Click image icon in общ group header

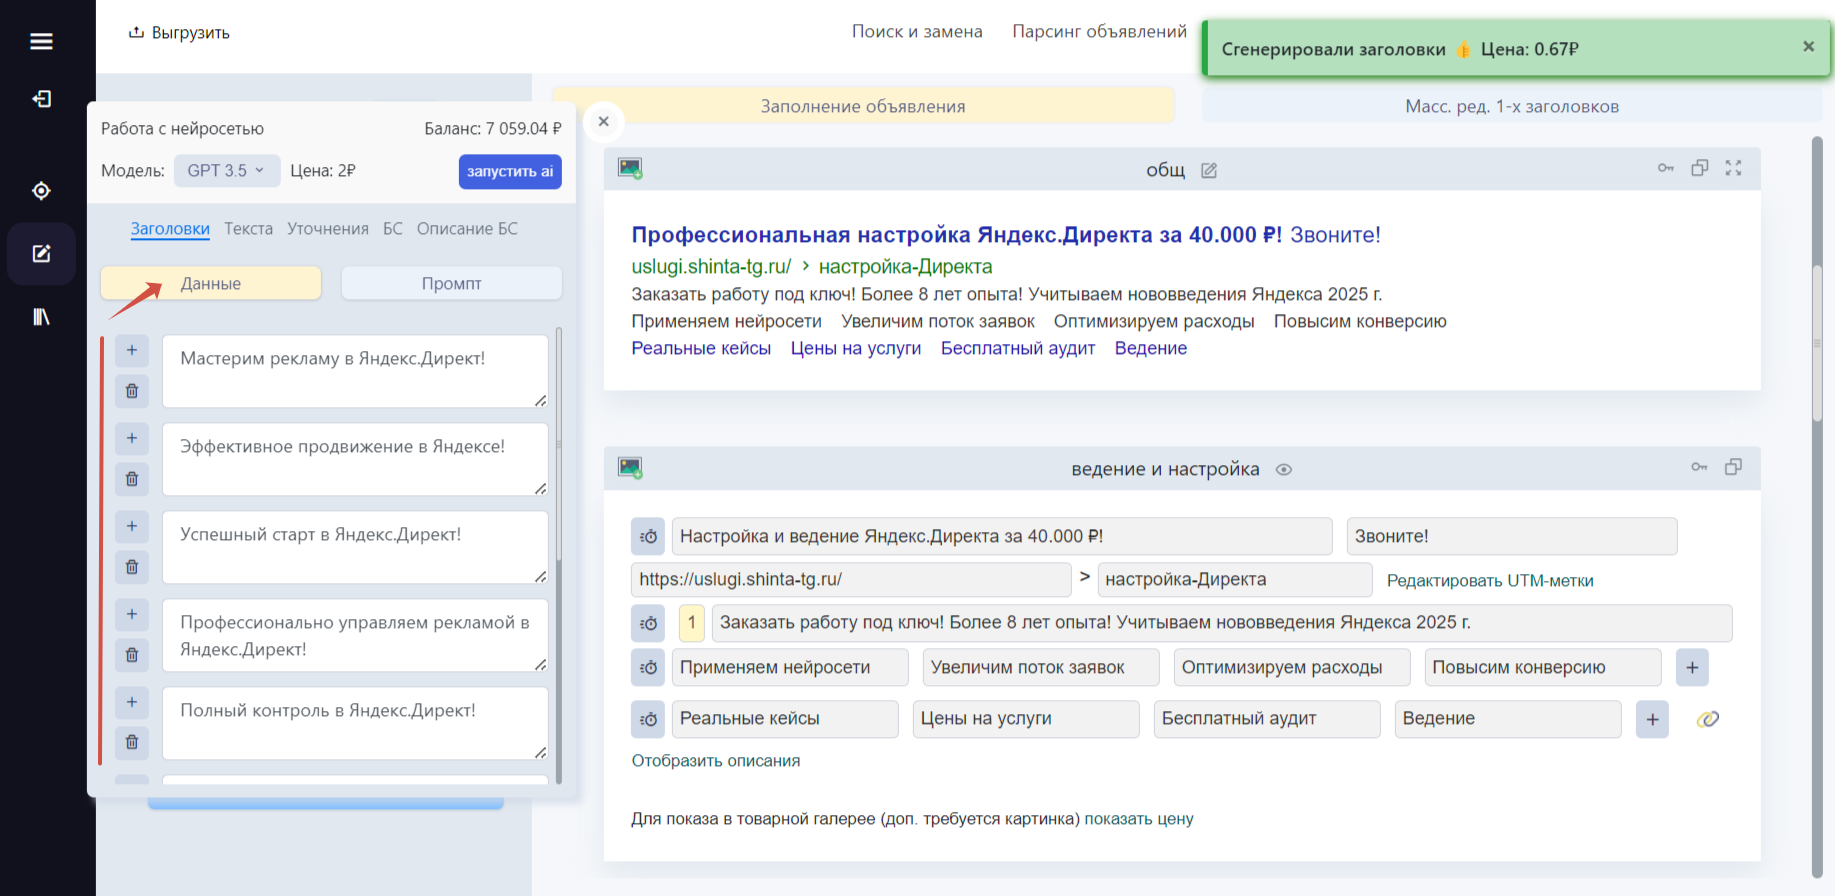point(630,169)
